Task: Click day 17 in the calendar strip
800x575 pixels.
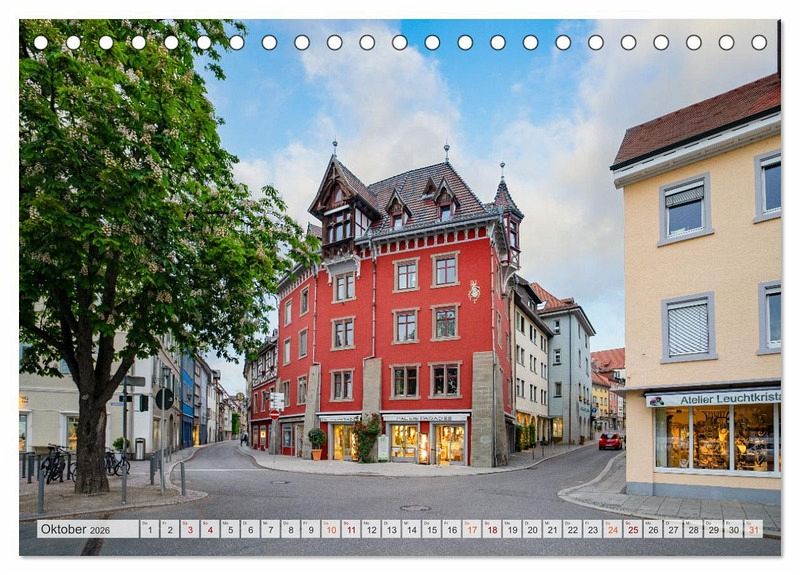Action: tap(471, 529)
